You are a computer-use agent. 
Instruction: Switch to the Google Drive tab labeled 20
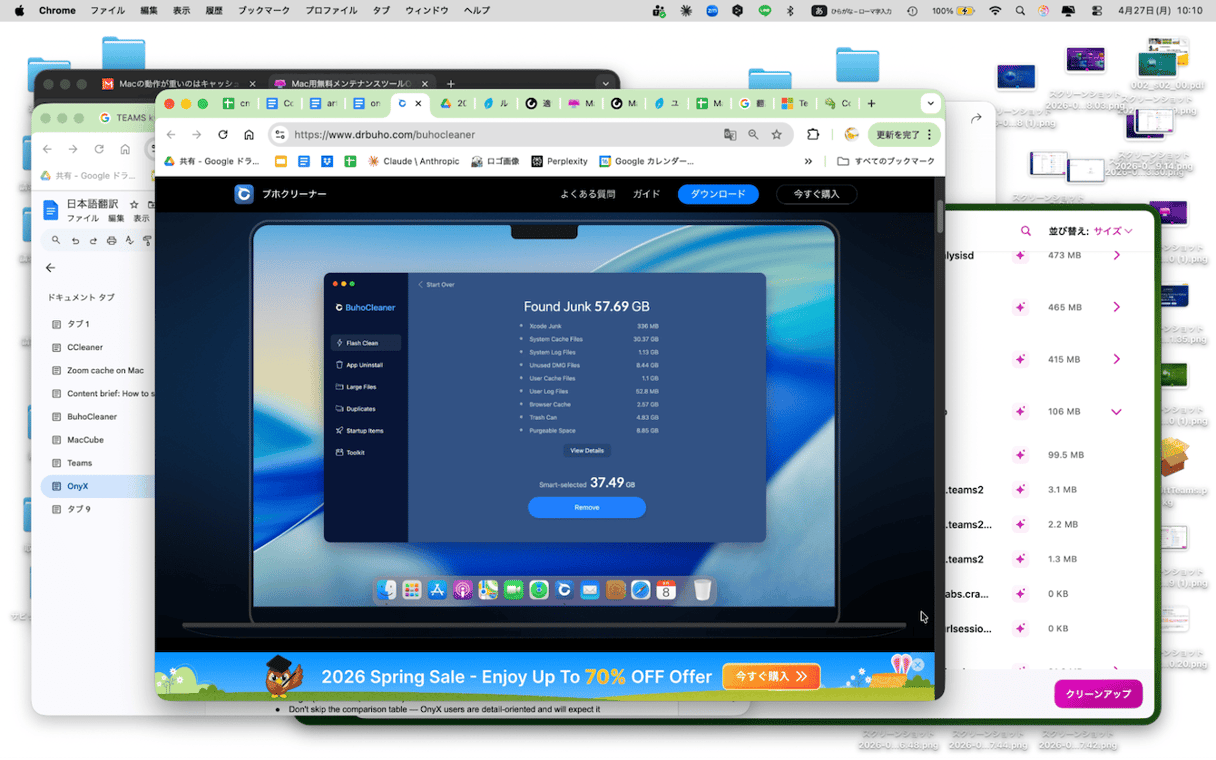click(453, 103)
